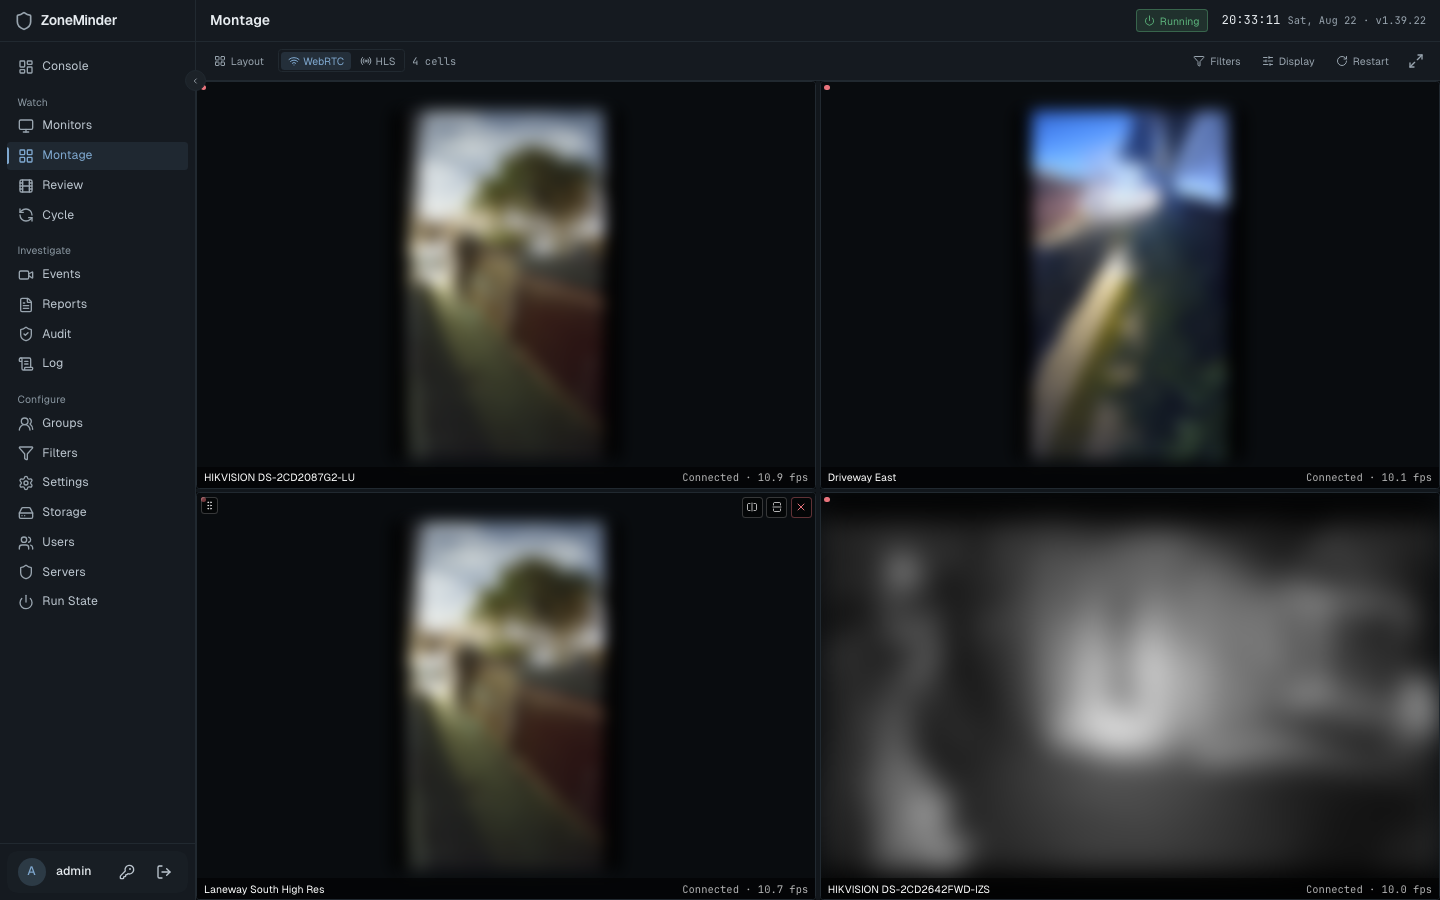Log out using the sign-out arrow icon

164,872
